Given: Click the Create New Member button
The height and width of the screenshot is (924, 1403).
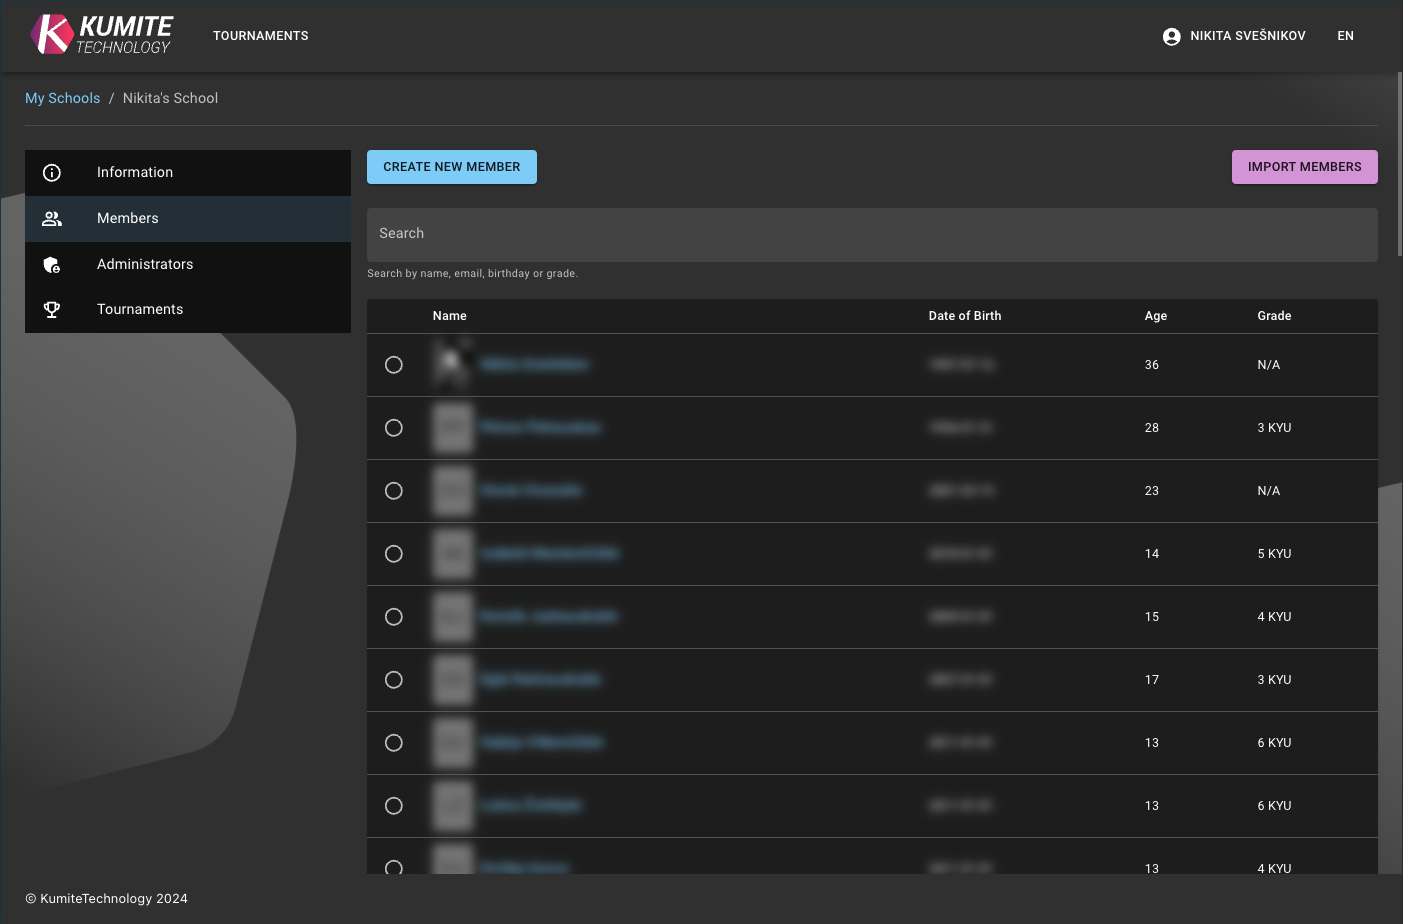Looking at the screenshot, I should click(451, 166).
